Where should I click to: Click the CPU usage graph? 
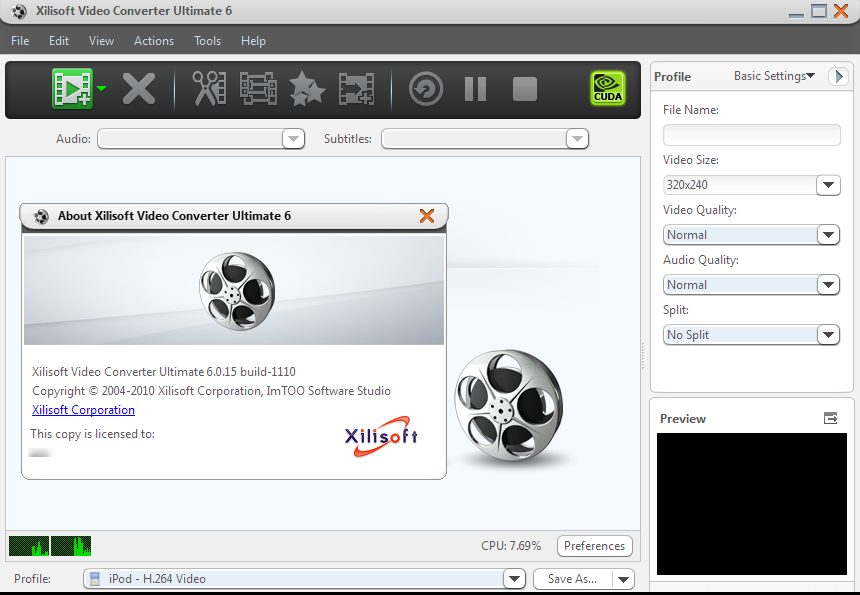[x=50, y=546]
